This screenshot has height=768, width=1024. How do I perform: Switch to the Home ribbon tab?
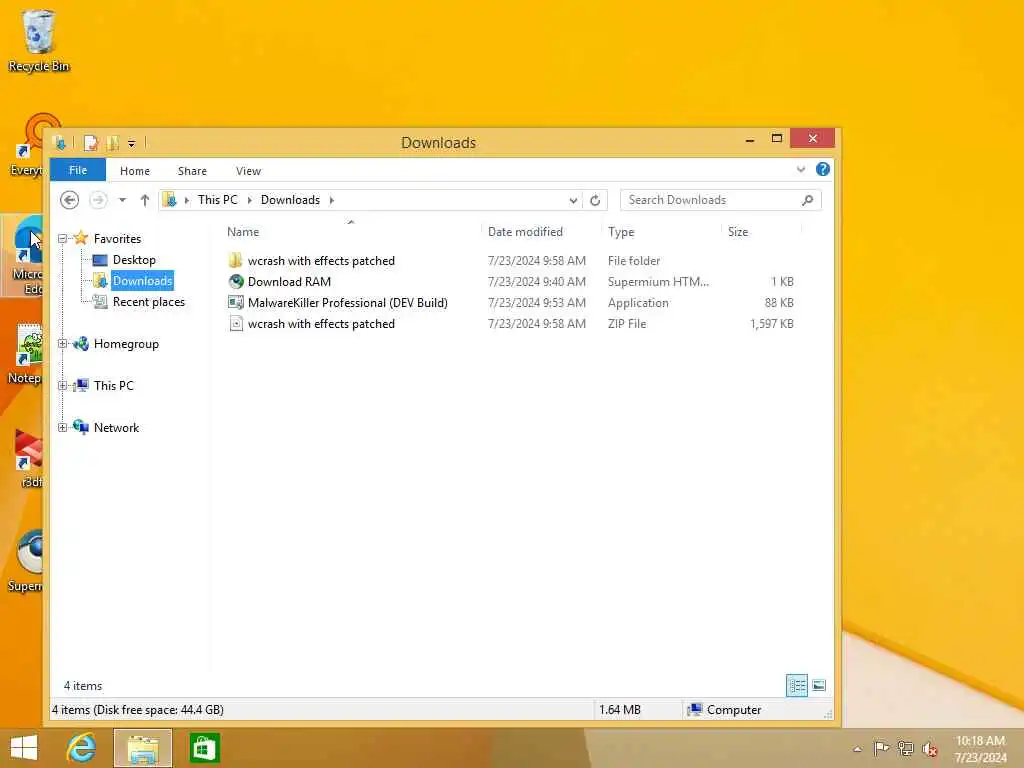point(135,170)
